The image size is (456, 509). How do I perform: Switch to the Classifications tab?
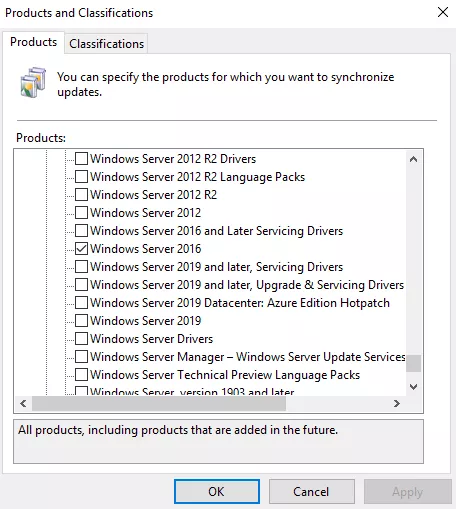pyautogui.click(x=106, y=44)
